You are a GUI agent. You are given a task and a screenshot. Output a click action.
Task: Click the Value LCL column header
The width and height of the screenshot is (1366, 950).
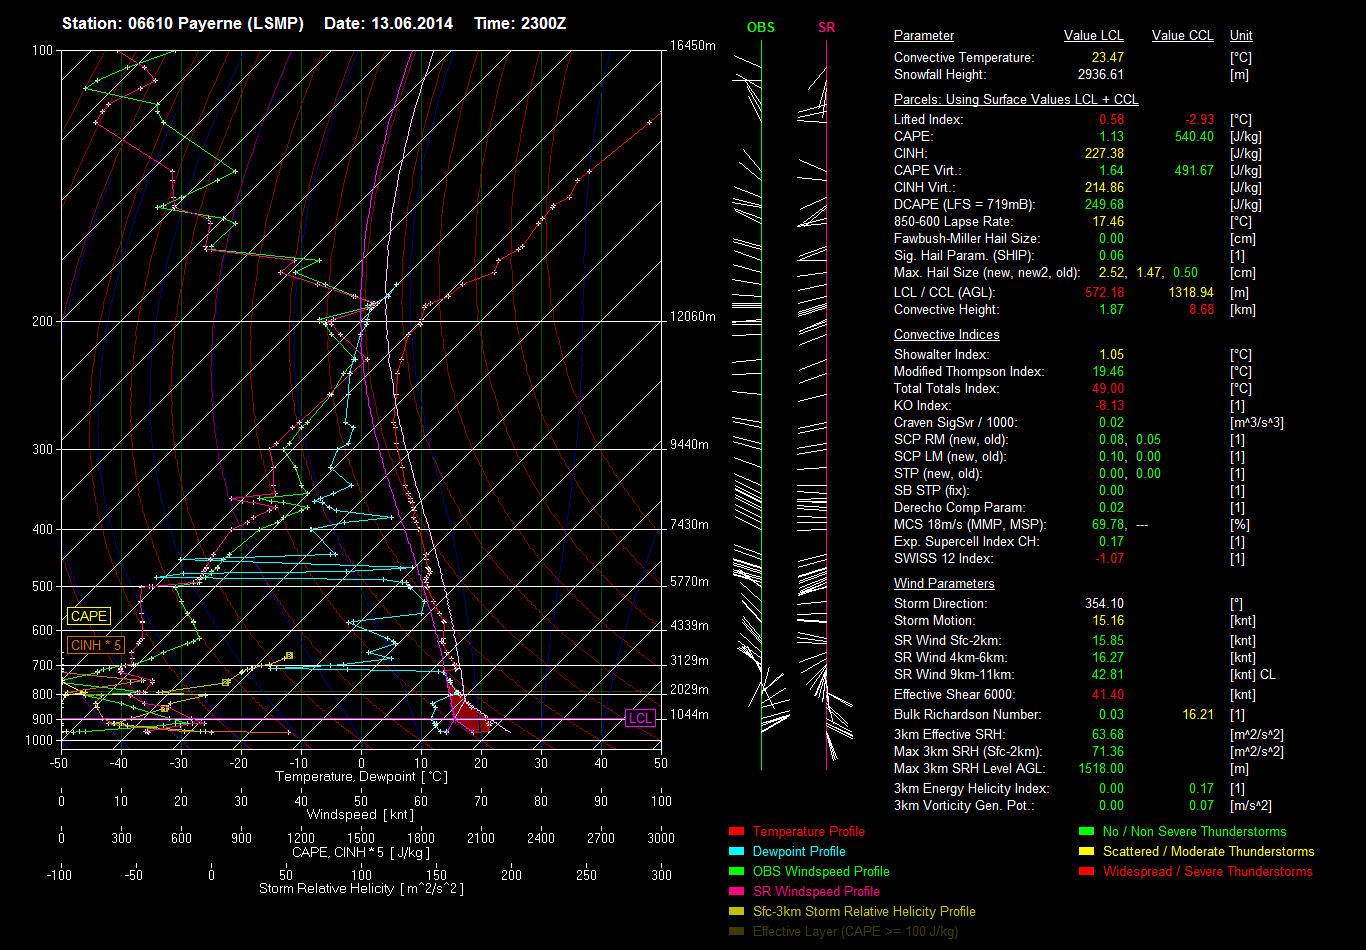[1094, 36]
